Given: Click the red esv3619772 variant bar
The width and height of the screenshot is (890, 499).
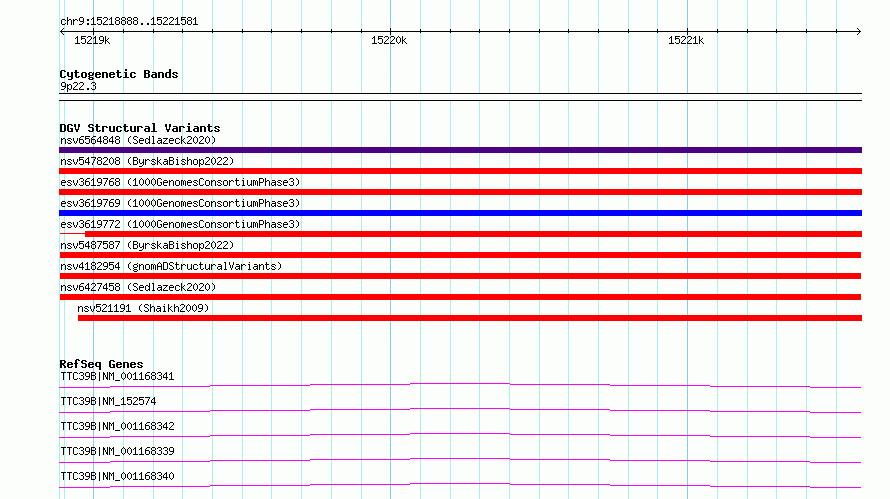Looking at the screenshot, I should 473,234.
